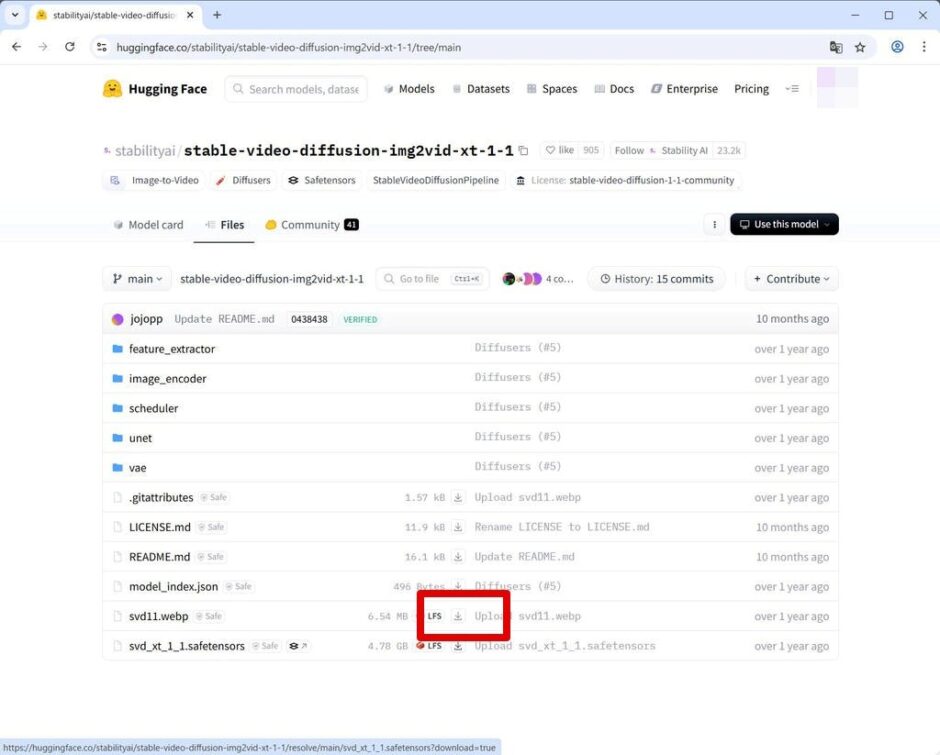The image size is (940, 755).
Task: Expand the Contribute dropdown
Action: tap(791, 279)
